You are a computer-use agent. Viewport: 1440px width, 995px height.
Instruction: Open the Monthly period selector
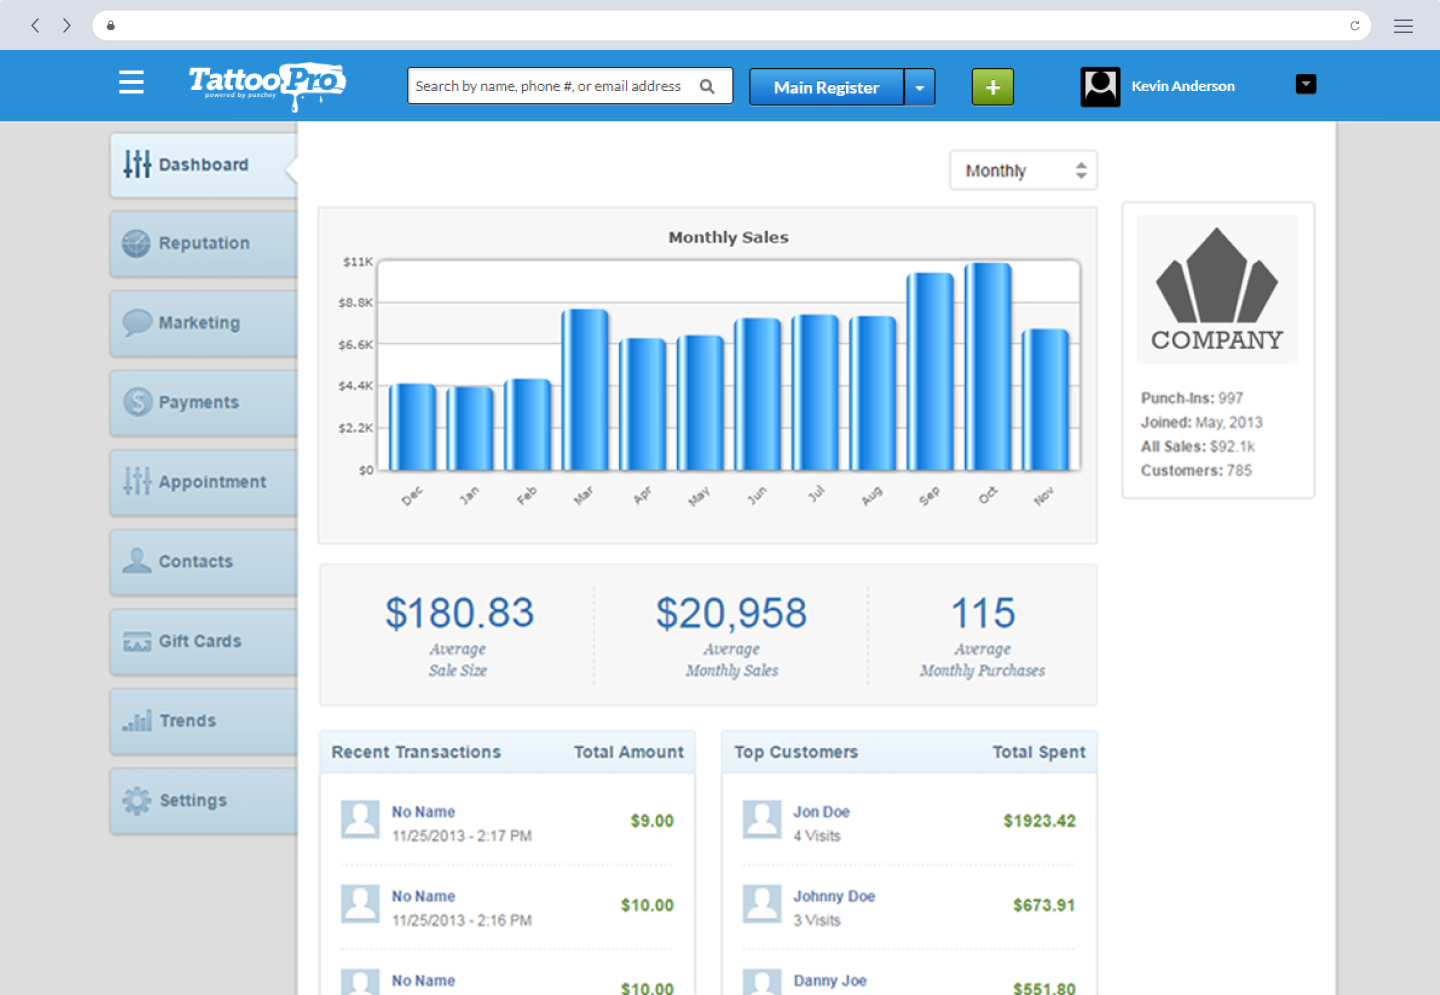(1023, 170)
